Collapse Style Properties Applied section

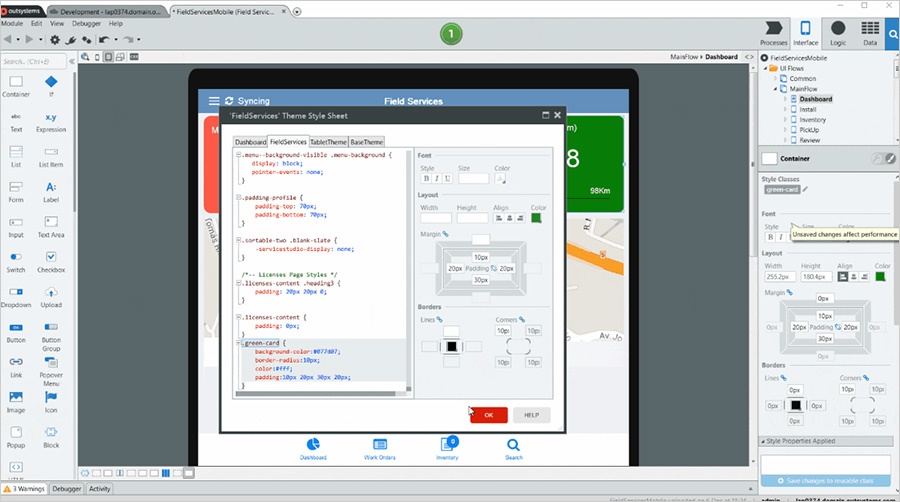click(763, 441)
